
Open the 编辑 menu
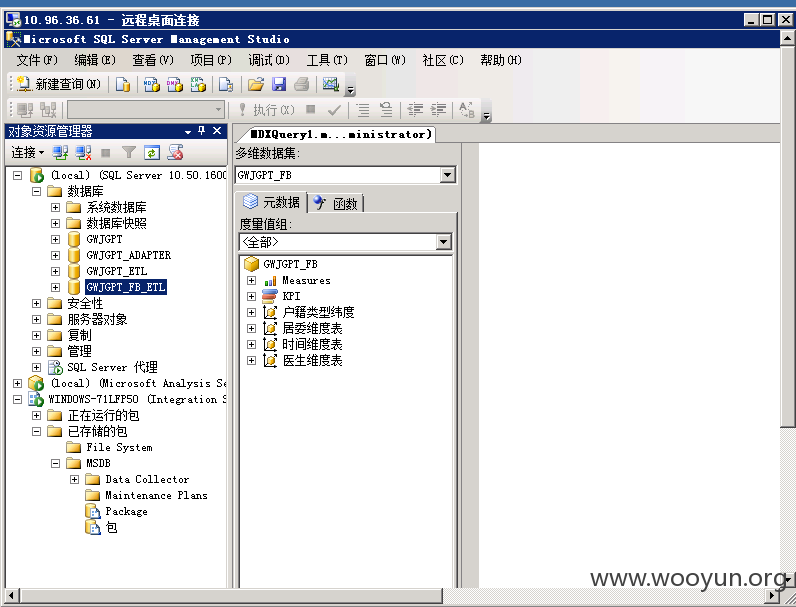94,60
